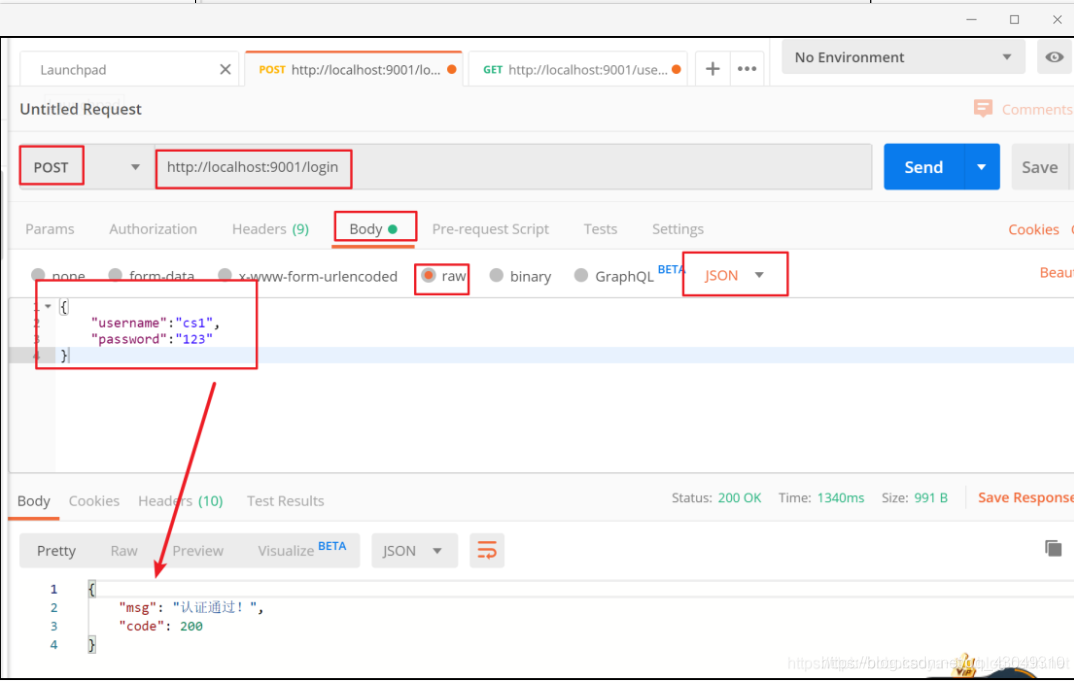
Task: Open the tab options ellipsis menu
Action: coord(747,69)
